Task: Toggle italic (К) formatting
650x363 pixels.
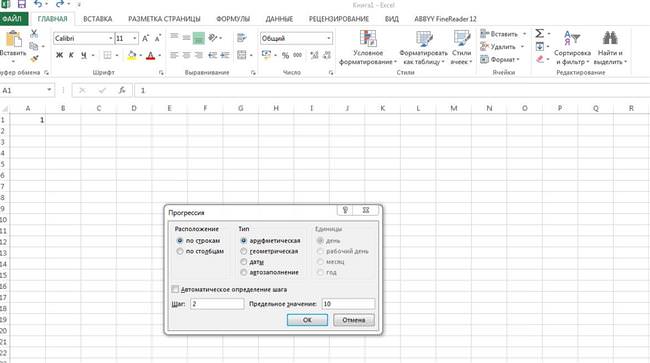Action: 71,55
